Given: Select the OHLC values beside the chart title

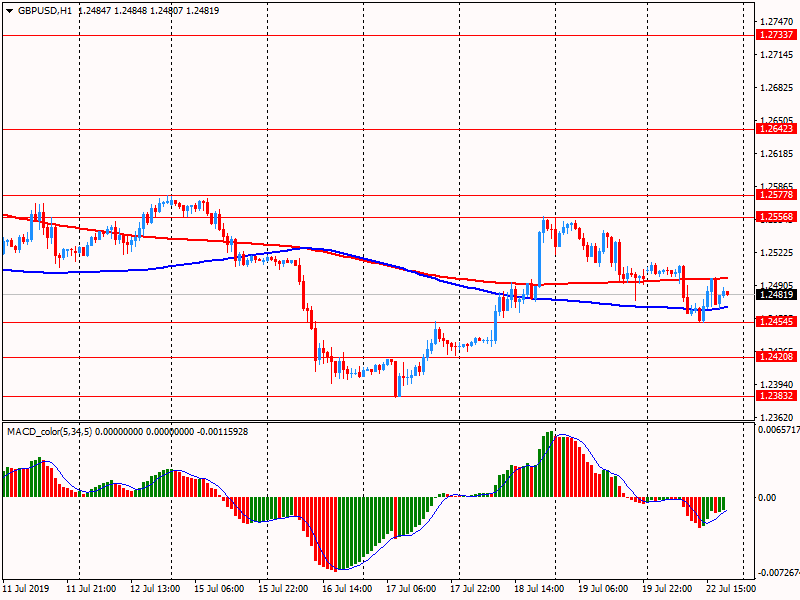Looking at the screenshot, I should tap(148, 11).
